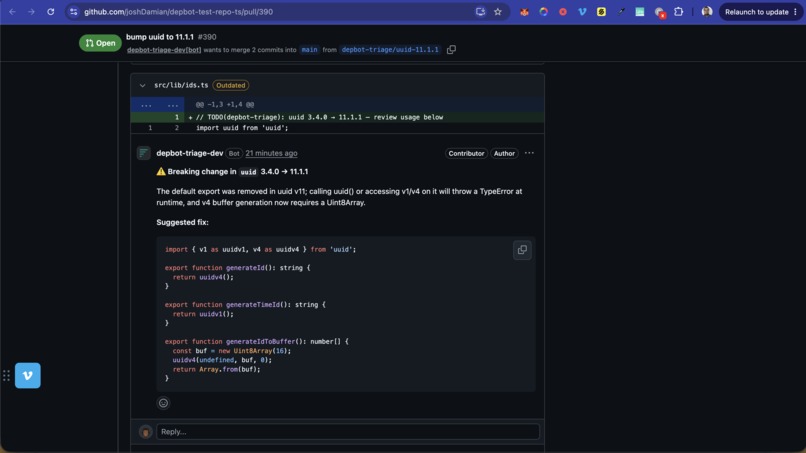Click the Breaking change in uuid heading
This screenshot has width=806, height=453.
(232, 172)
